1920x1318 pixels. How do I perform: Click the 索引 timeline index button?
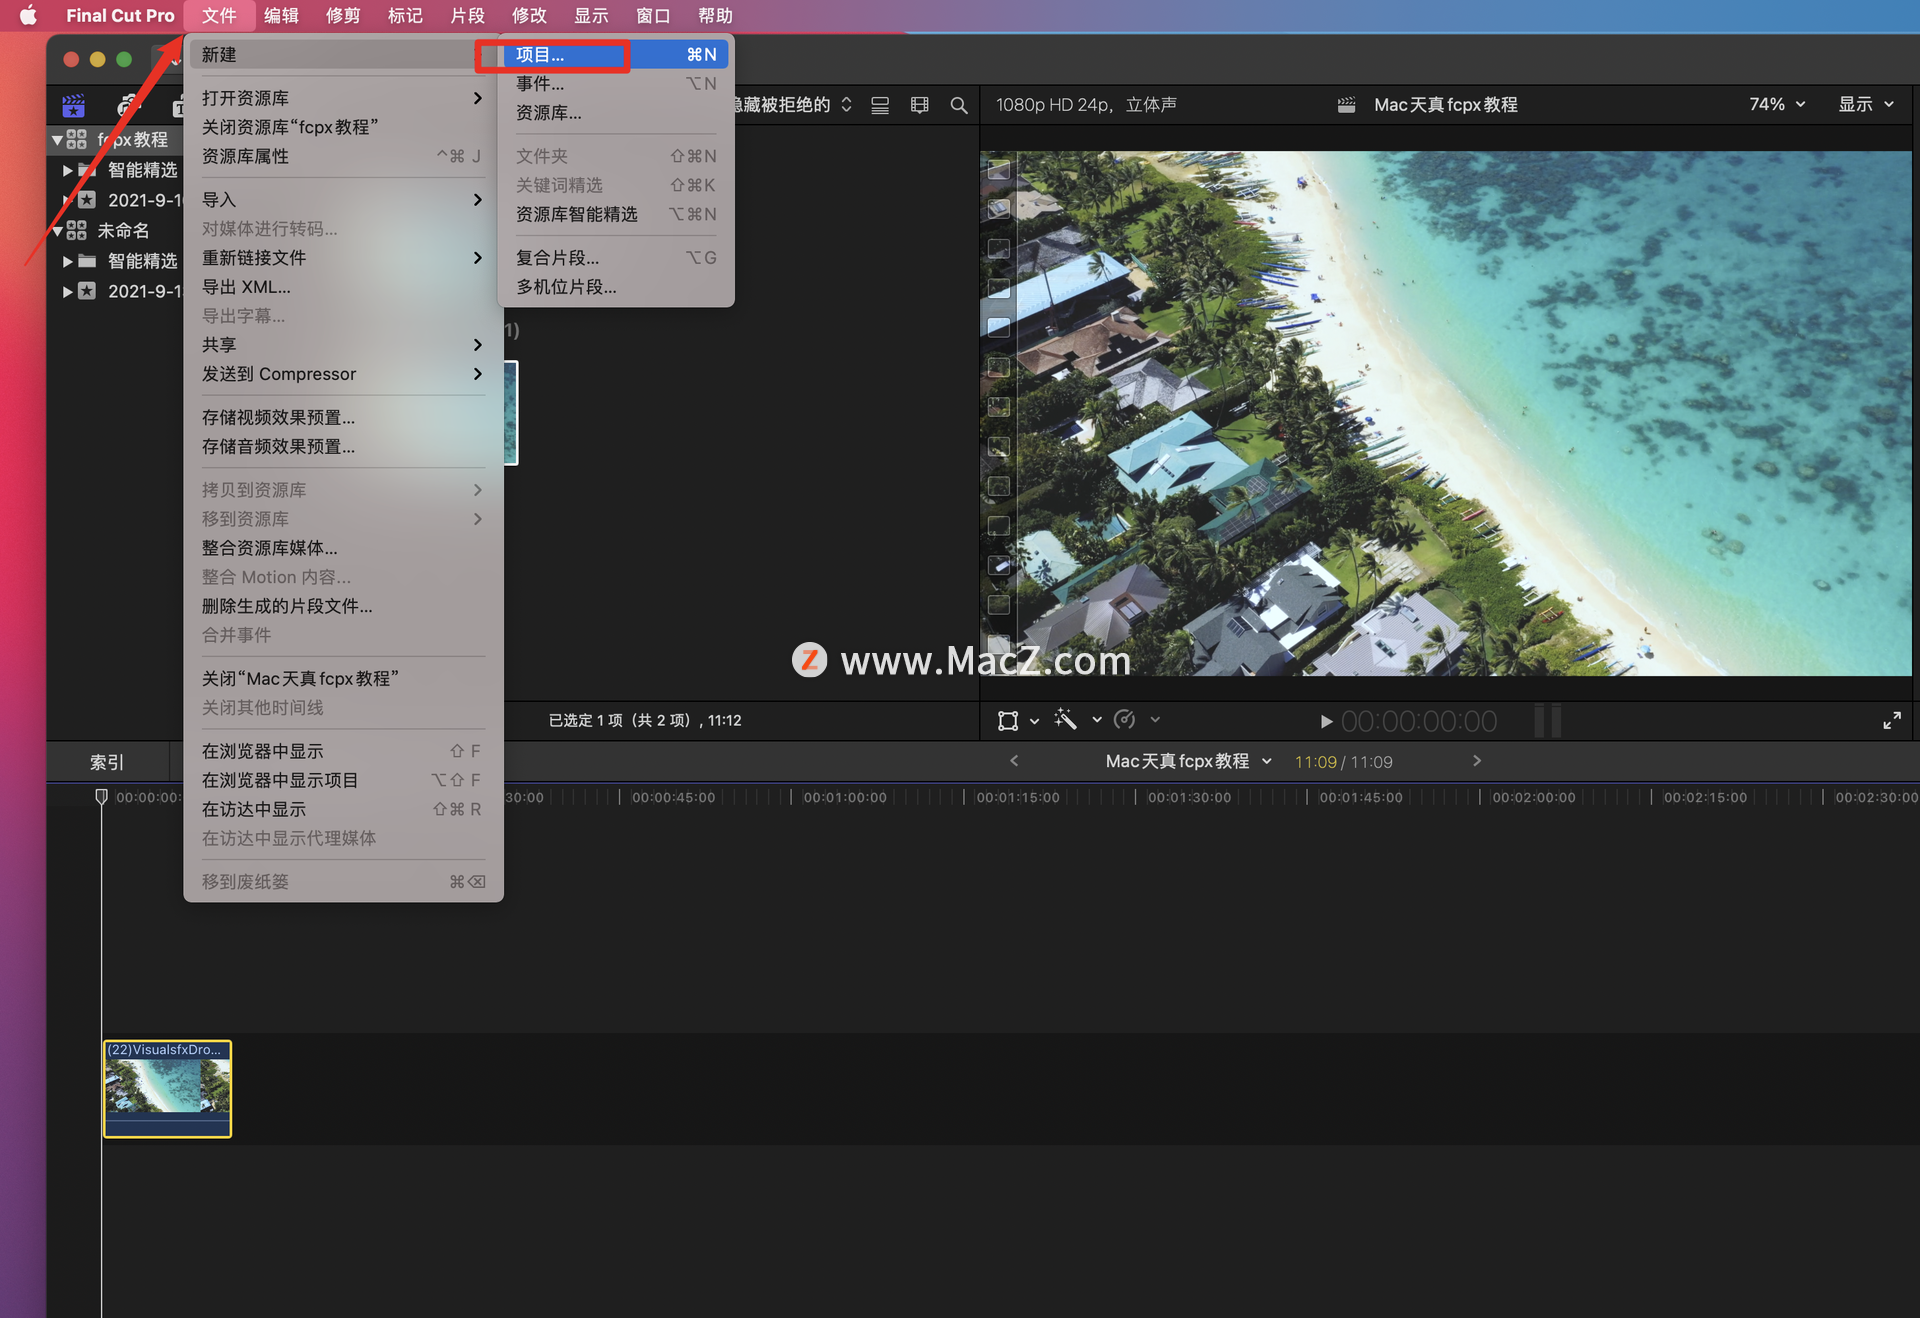[x=107, y=762]
